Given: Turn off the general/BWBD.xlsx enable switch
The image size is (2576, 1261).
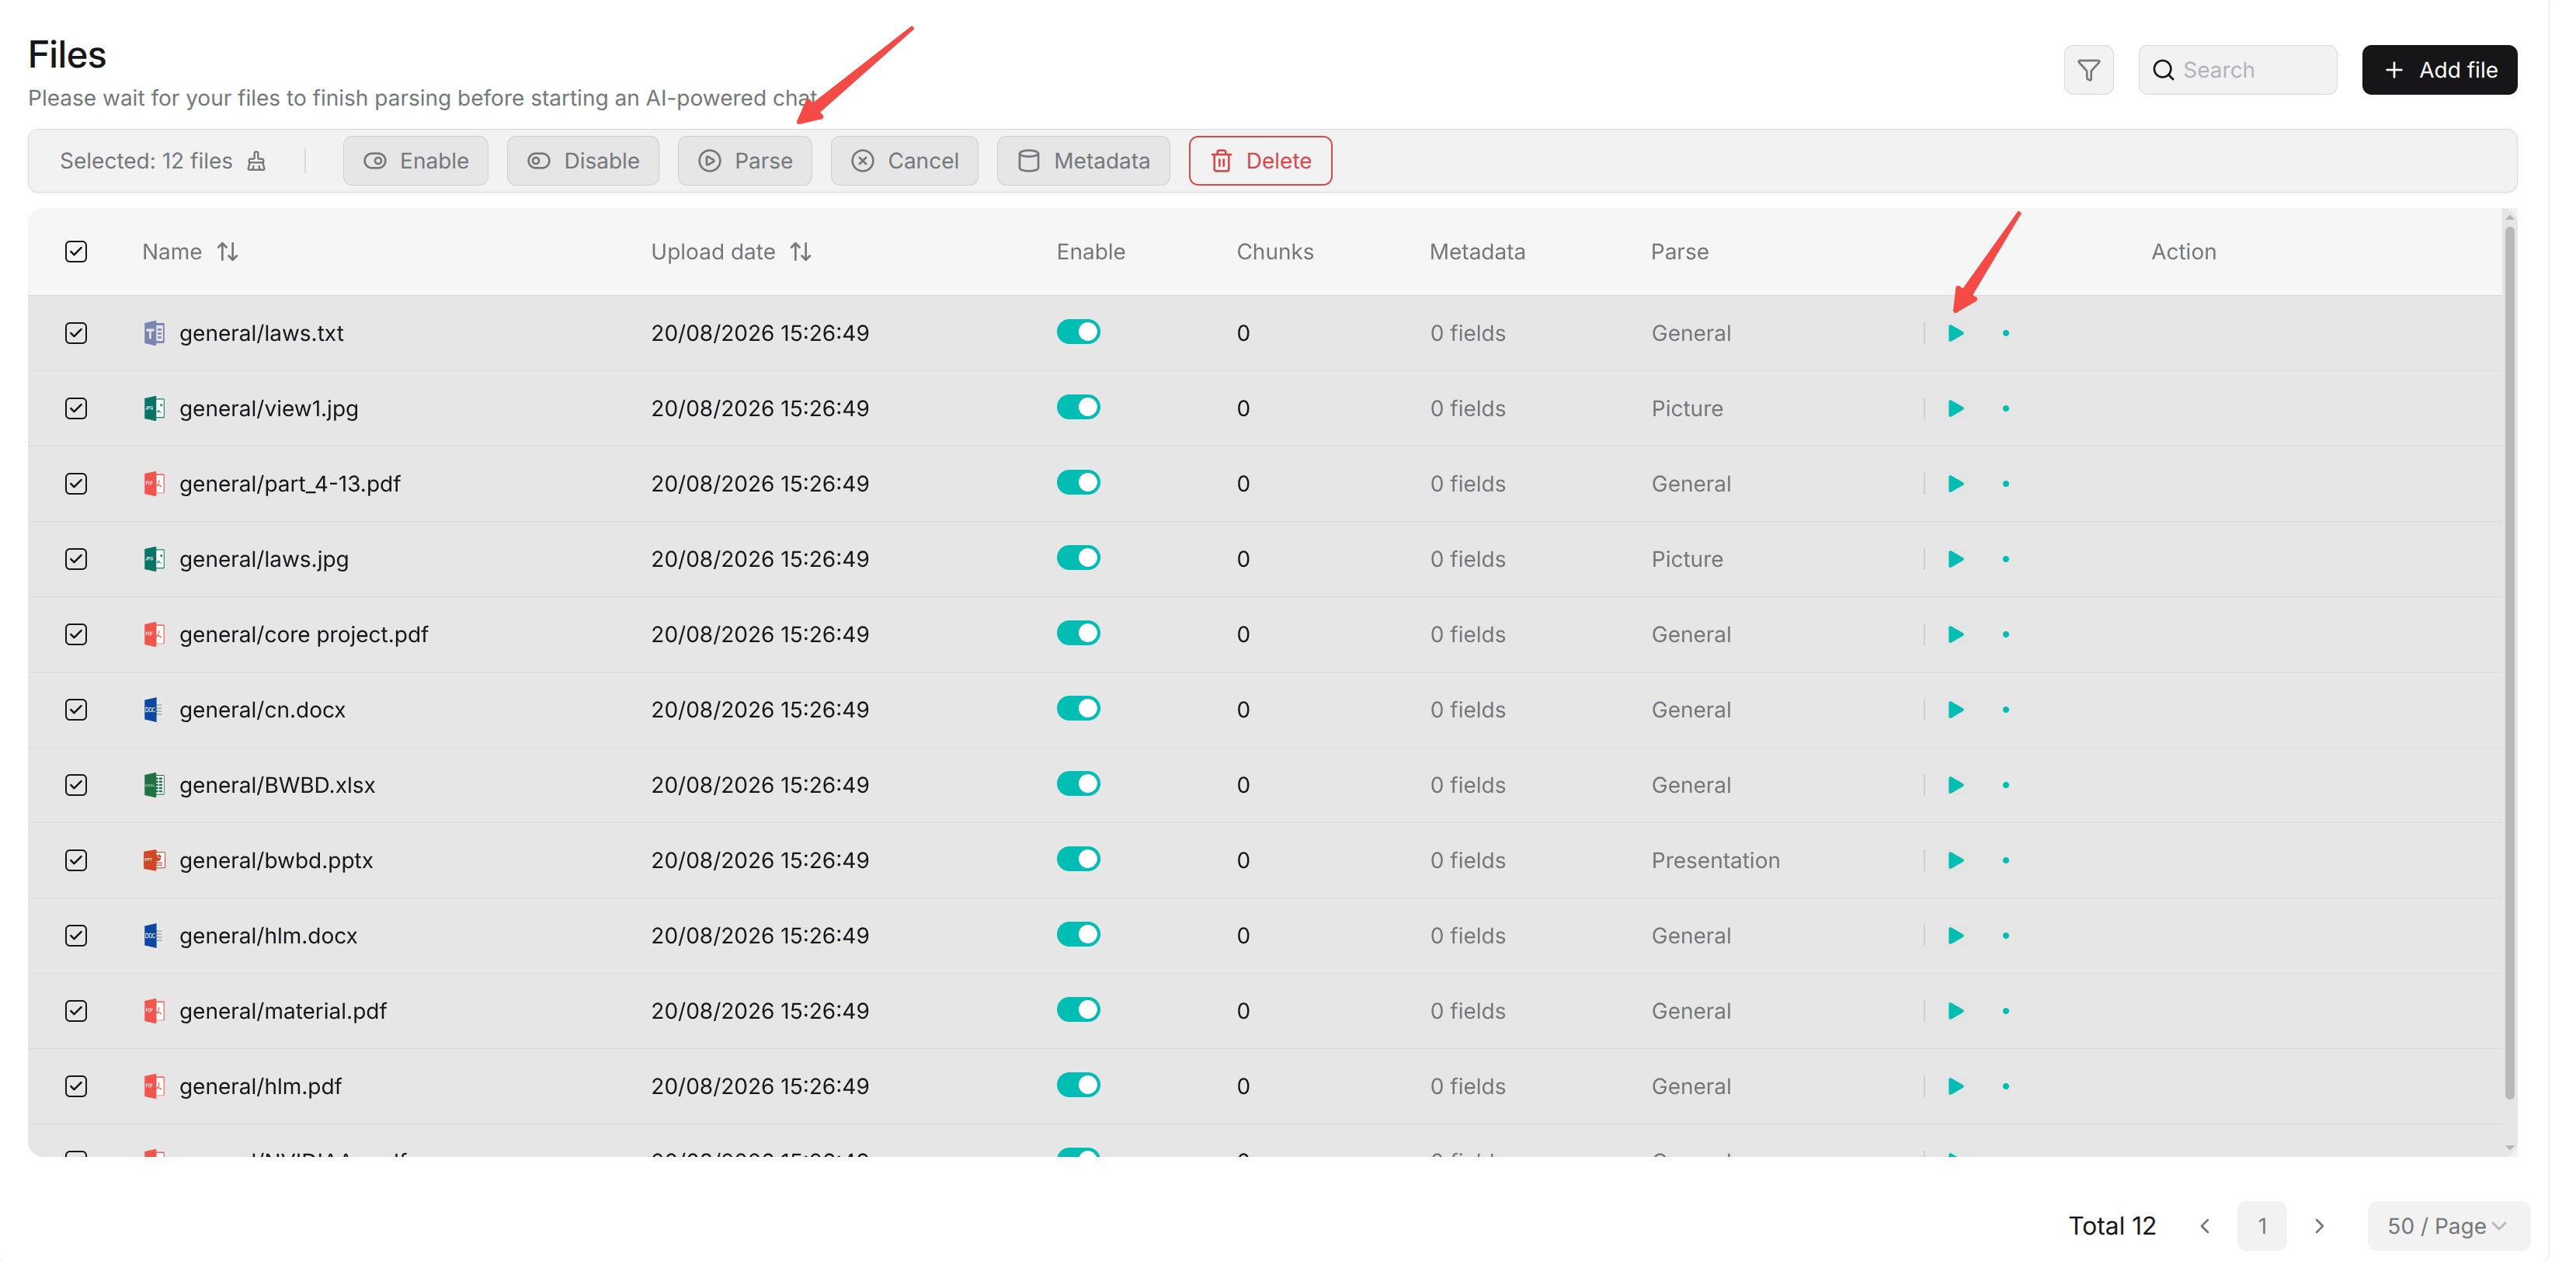Looking at the screenshot, I should (x=1078, y=784).
